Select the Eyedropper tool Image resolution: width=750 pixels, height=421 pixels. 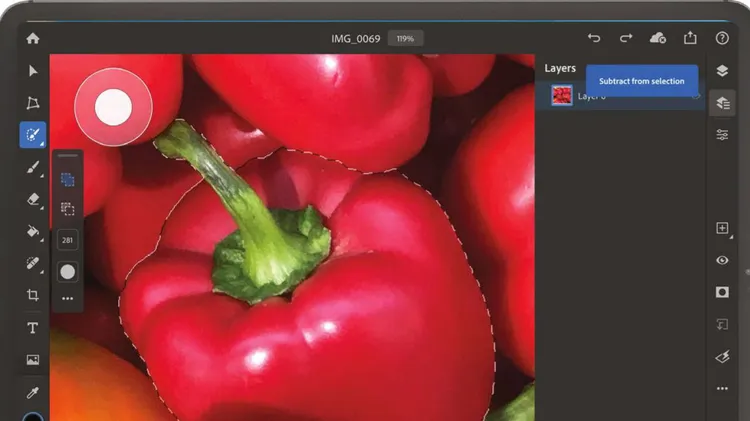click(x=33, y=393)
